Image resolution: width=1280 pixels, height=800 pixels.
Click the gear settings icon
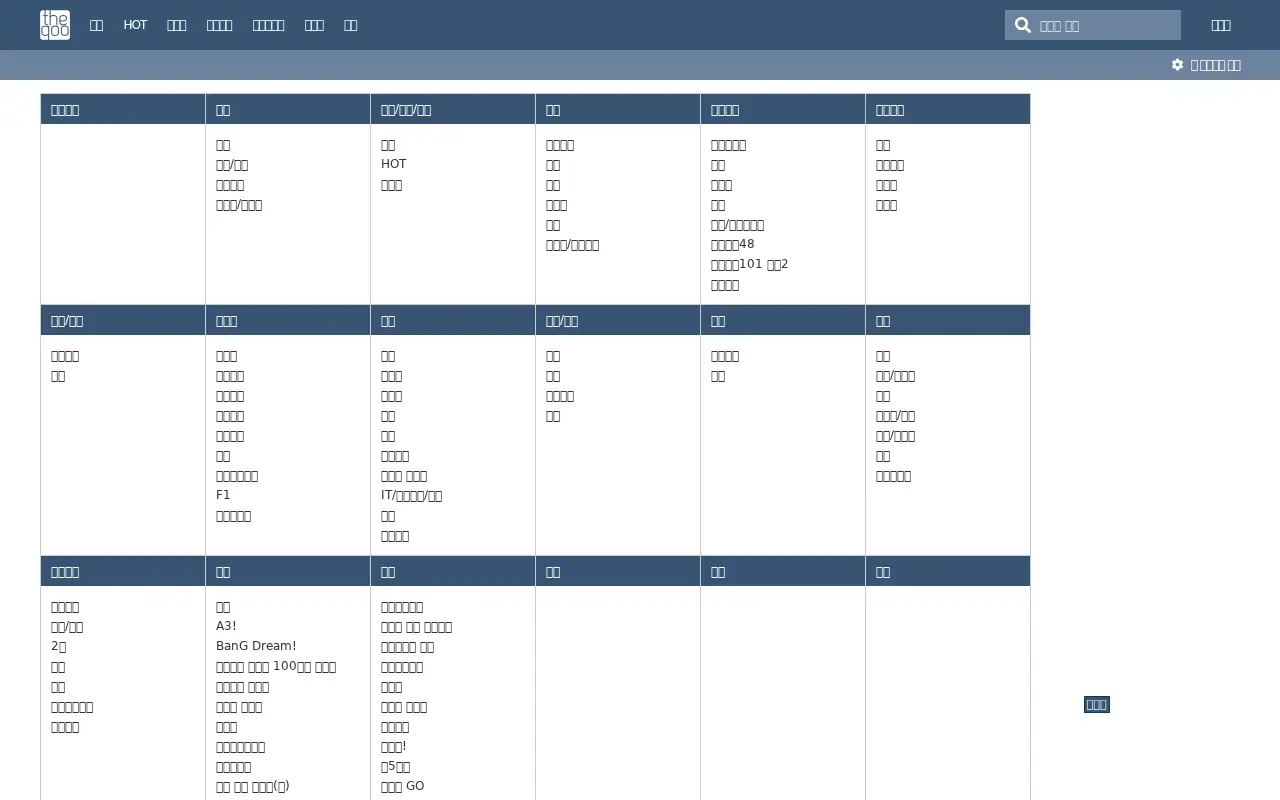(x=1177, y=65)
